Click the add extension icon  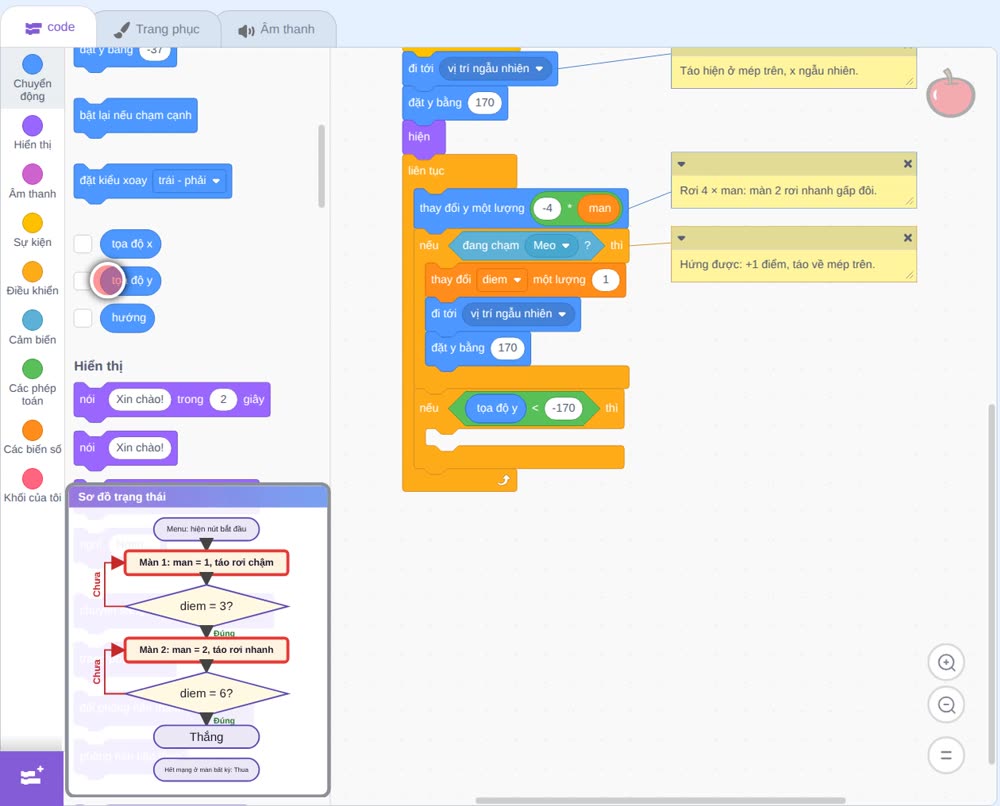click(32, 777)
